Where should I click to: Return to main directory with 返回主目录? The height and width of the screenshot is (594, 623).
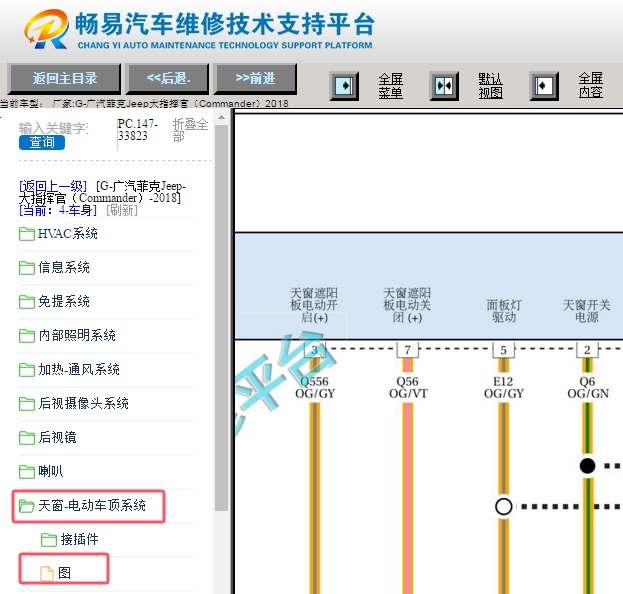pos(65,78)
